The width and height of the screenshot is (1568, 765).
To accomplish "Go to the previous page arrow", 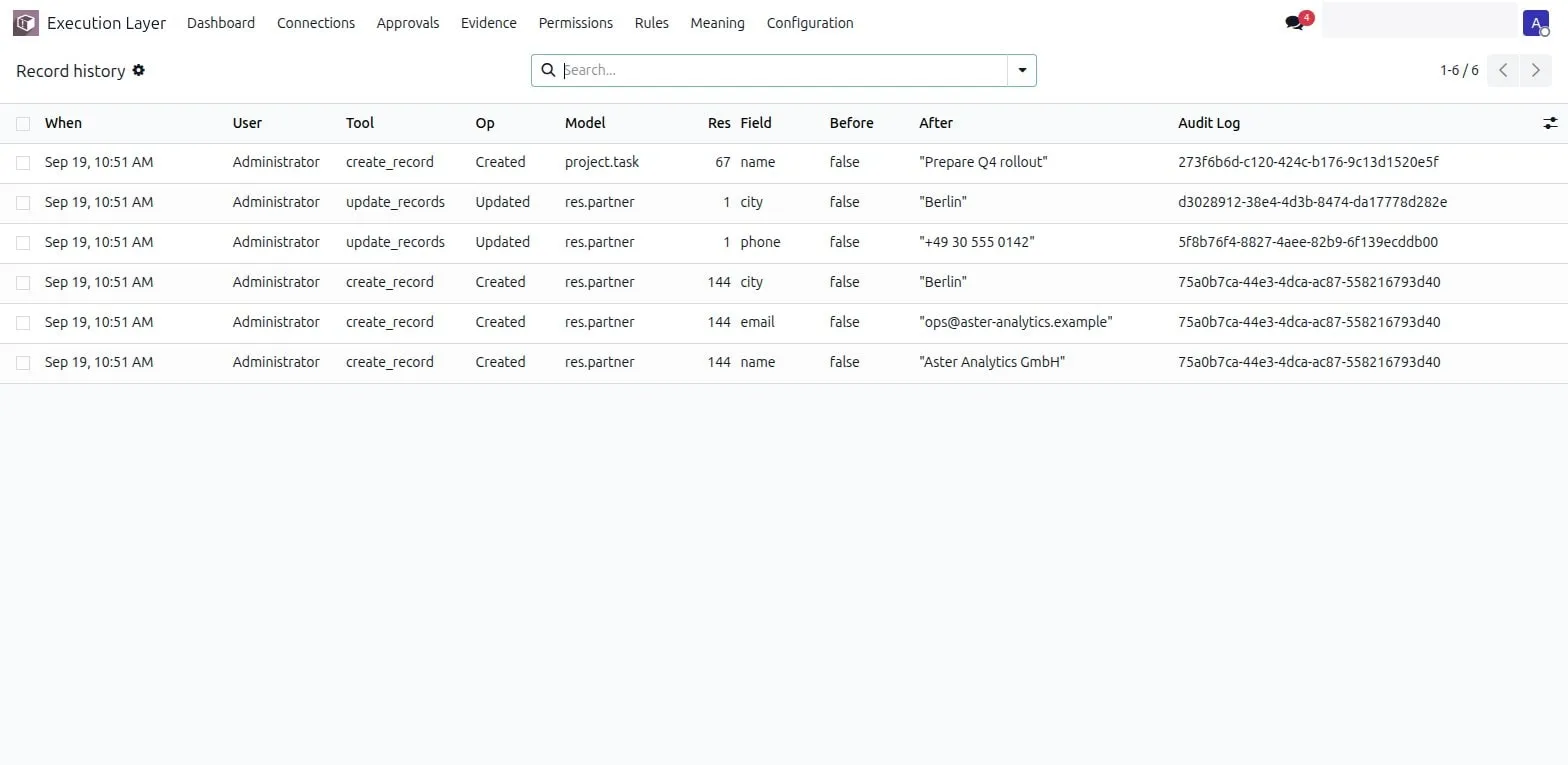I will [1503, 70].
